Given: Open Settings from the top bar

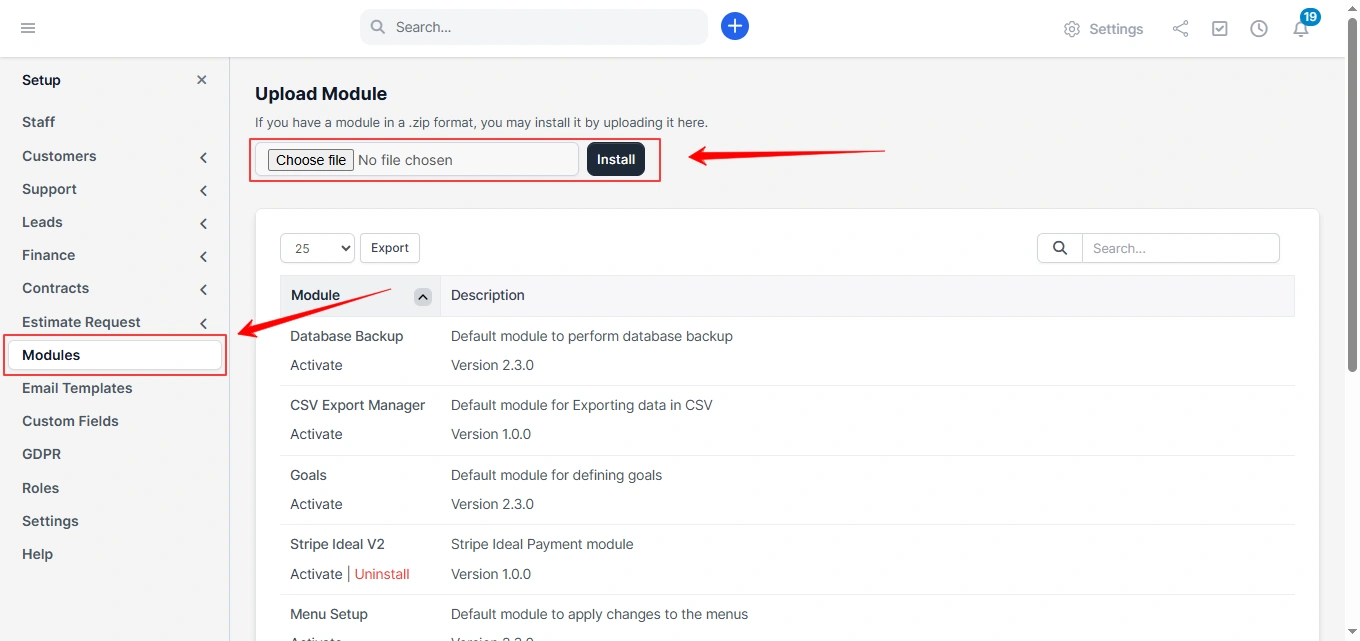Looking at the screenshot, I should (1103, 28).
